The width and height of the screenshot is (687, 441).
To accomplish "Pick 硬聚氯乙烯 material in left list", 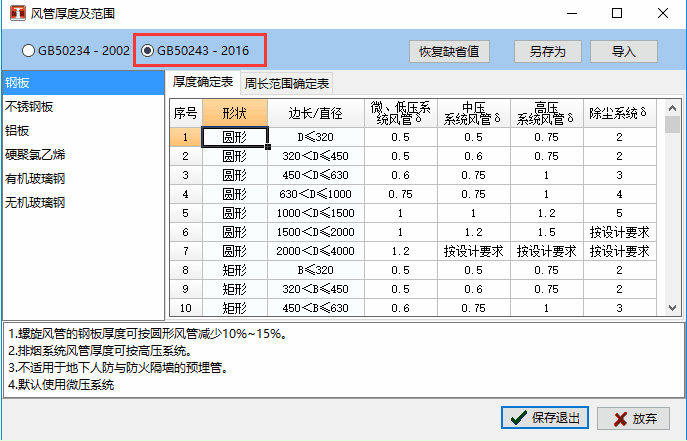I will tap(35, 155).
